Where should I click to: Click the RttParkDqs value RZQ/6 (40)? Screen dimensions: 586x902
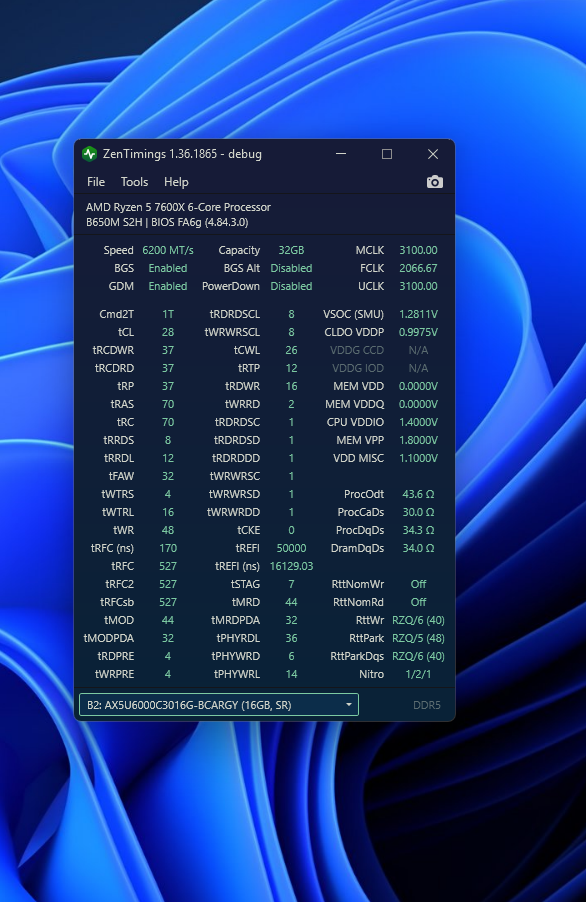(418, 656)
